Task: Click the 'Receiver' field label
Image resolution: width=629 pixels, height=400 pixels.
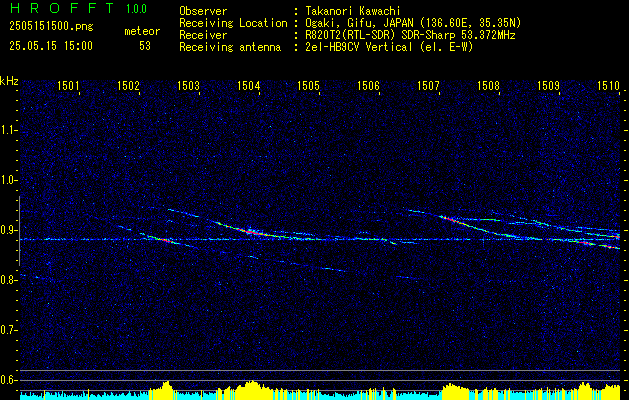Action: click(x=203, y=35)
